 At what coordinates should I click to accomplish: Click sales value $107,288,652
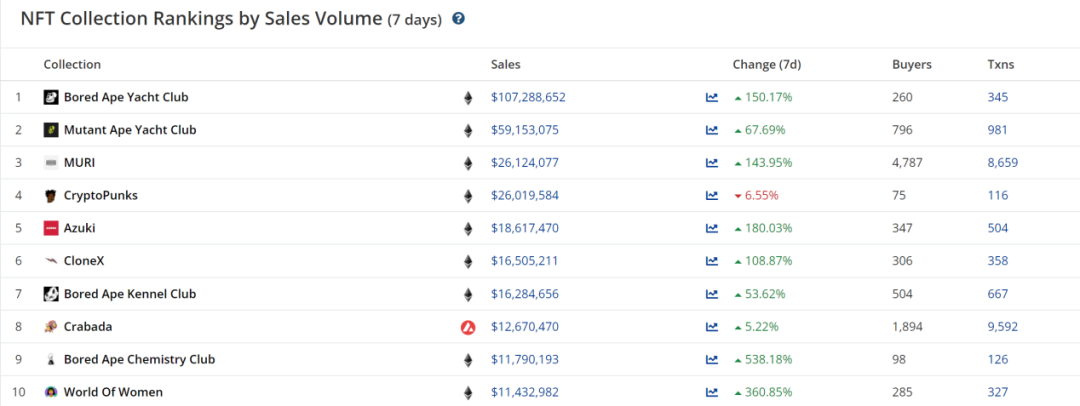pos(528,97)
